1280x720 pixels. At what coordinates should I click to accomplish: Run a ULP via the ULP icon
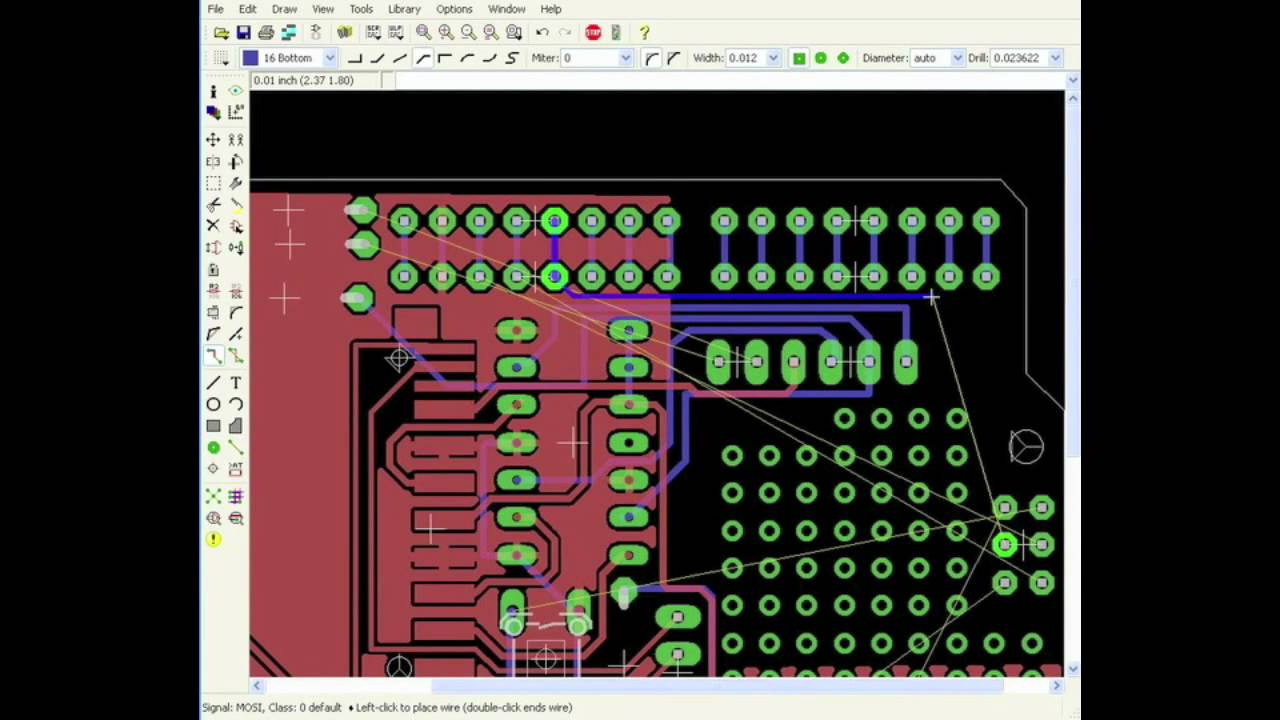tap(395, 33)
